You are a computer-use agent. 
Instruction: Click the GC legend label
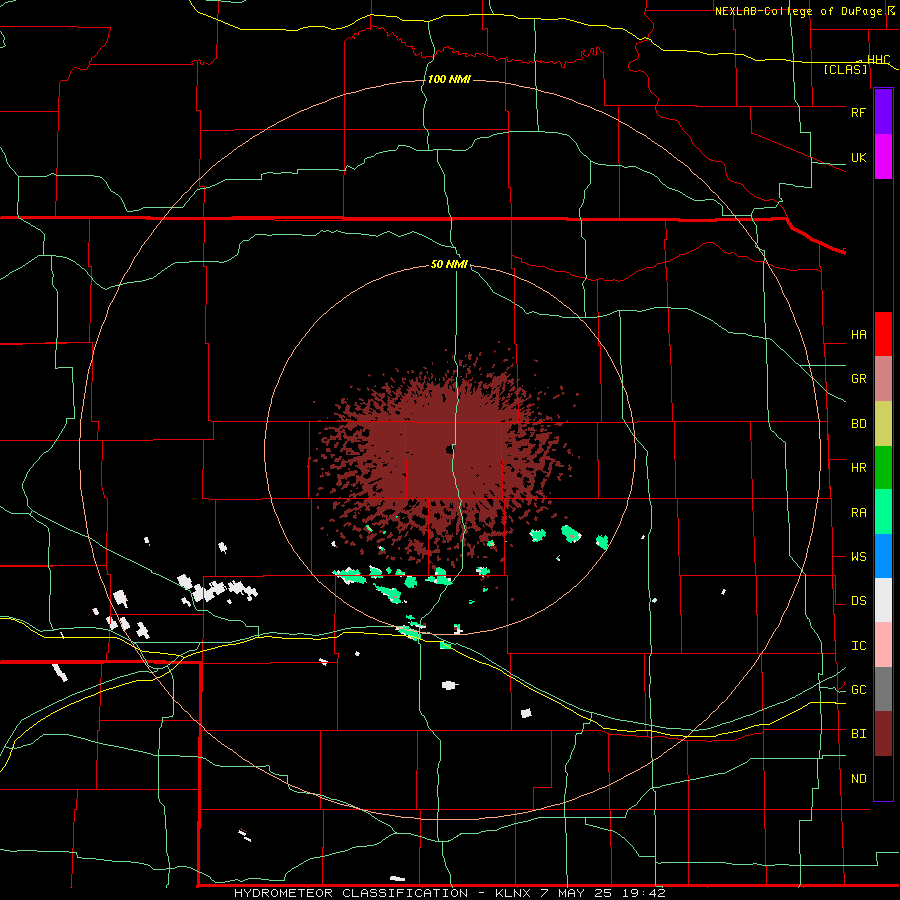(858, 690)
